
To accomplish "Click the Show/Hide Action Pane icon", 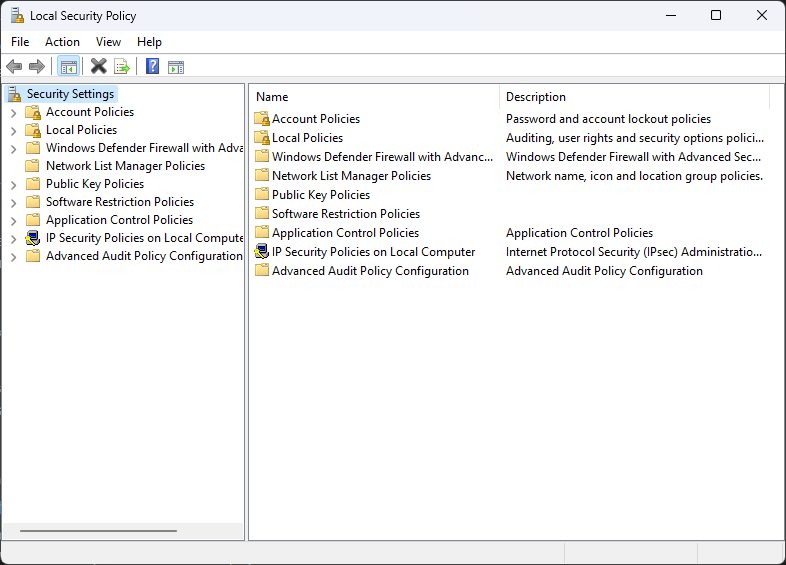I will (x=176, y=67).
